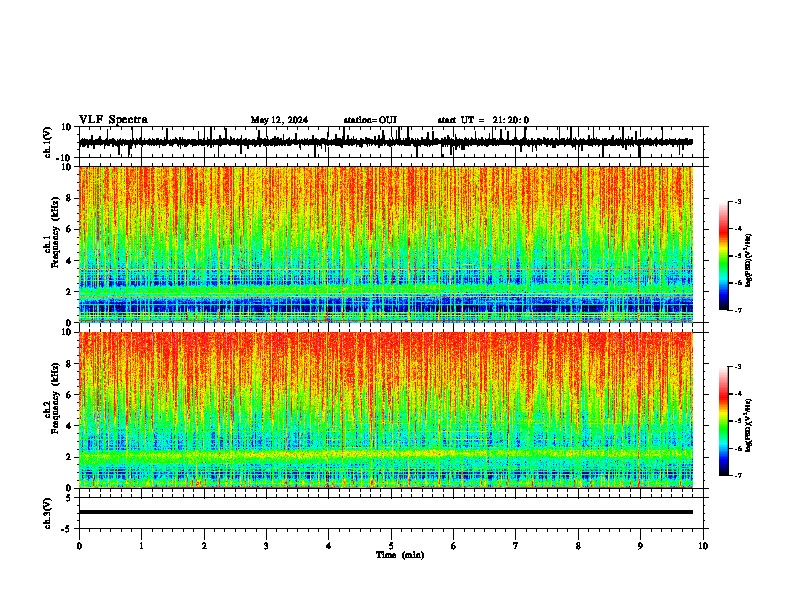This screenshot has width=792, height=612.
Task: Click the "-7" value on ch.1 colorbar
Action: point(737,310)
